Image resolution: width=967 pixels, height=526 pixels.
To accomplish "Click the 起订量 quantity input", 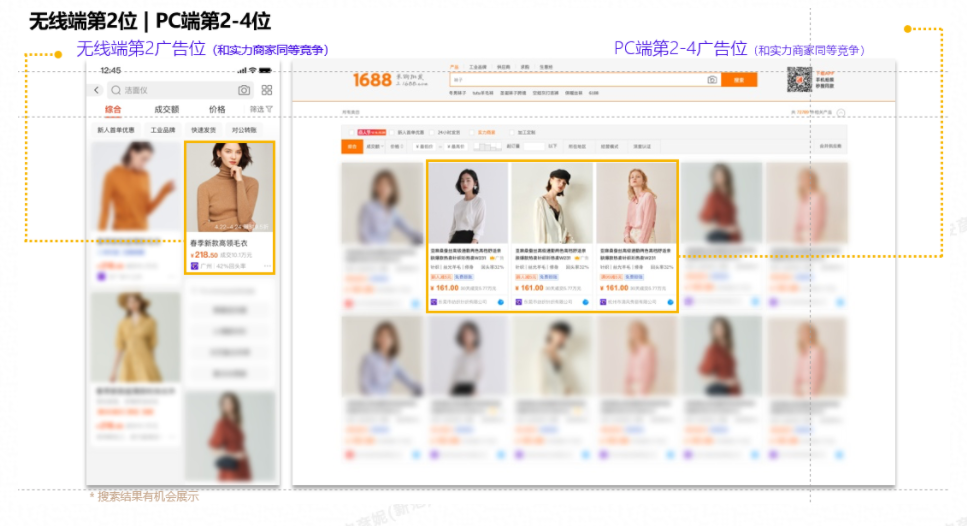I will click(533, 147).
